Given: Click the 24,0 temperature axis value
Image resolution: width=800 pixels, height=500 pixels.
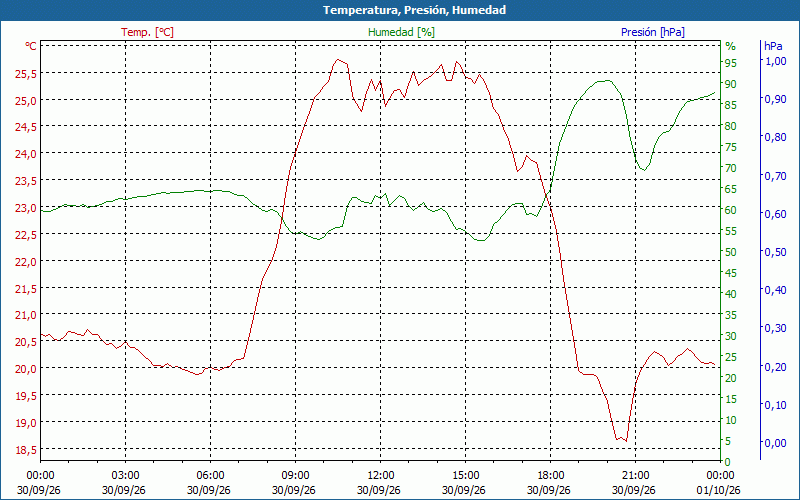Looking at the screenshot, I should (26, 154).
